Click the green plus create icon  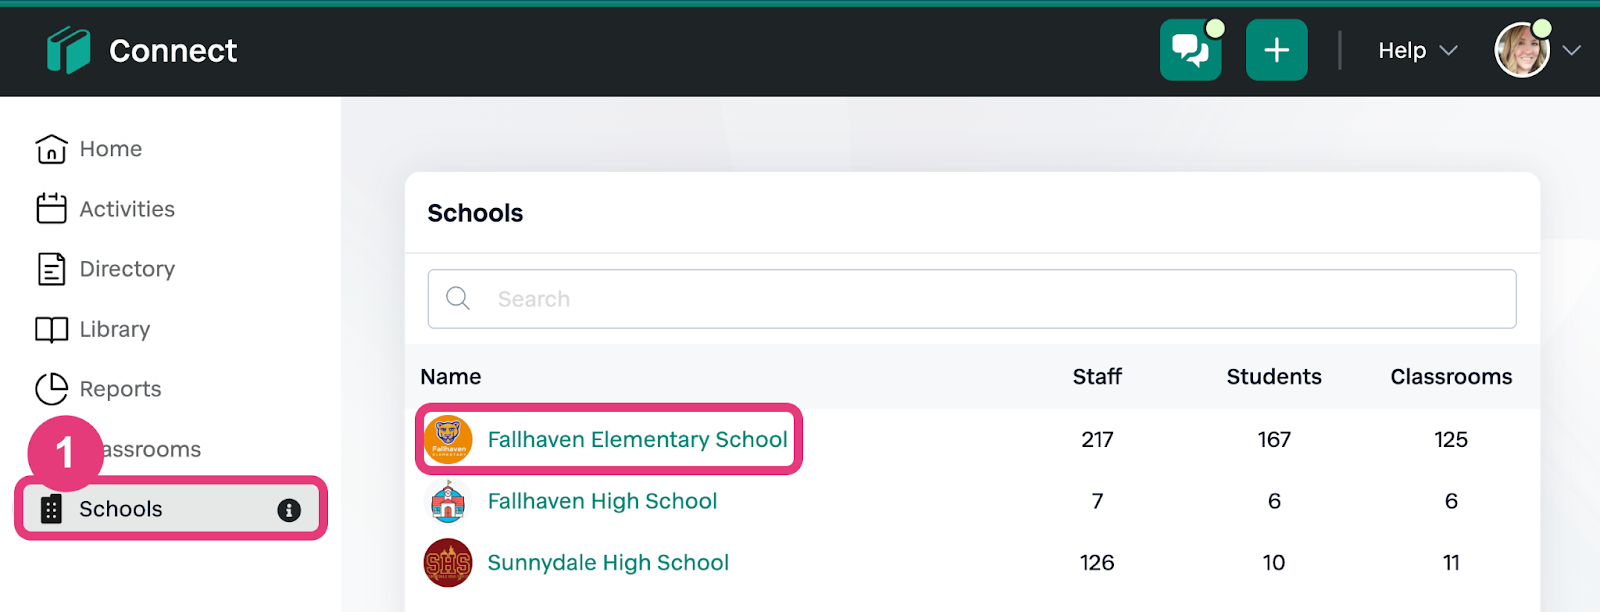1276,49
